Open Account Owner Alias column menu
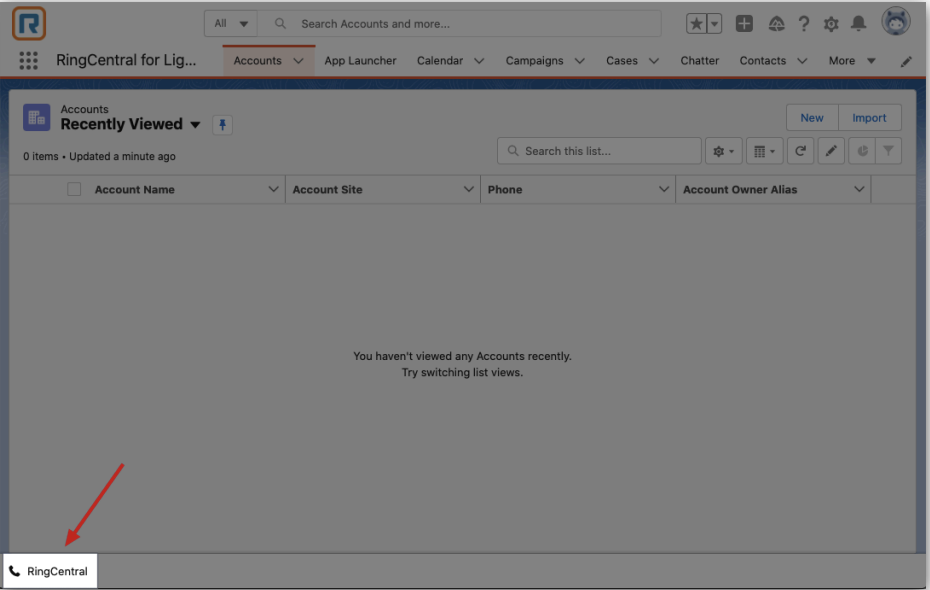 (x=858, y=189)
